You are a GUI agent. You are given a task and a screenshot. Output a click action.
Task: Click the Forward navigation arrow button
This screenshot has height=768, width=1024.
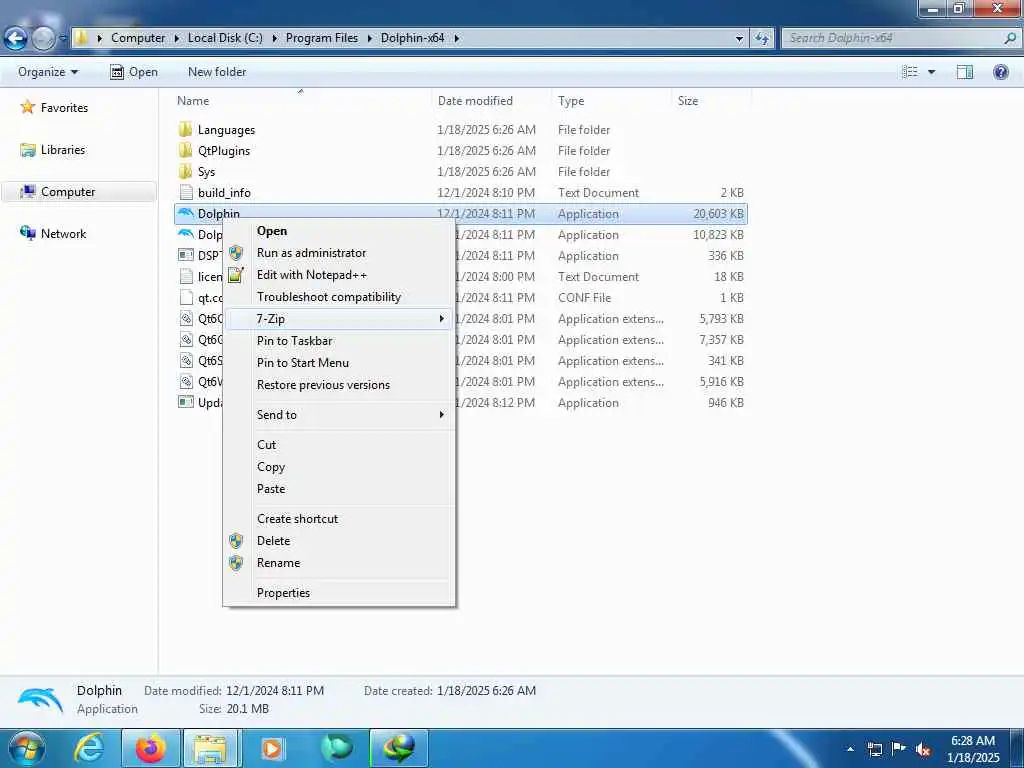(x=43, y=39)
